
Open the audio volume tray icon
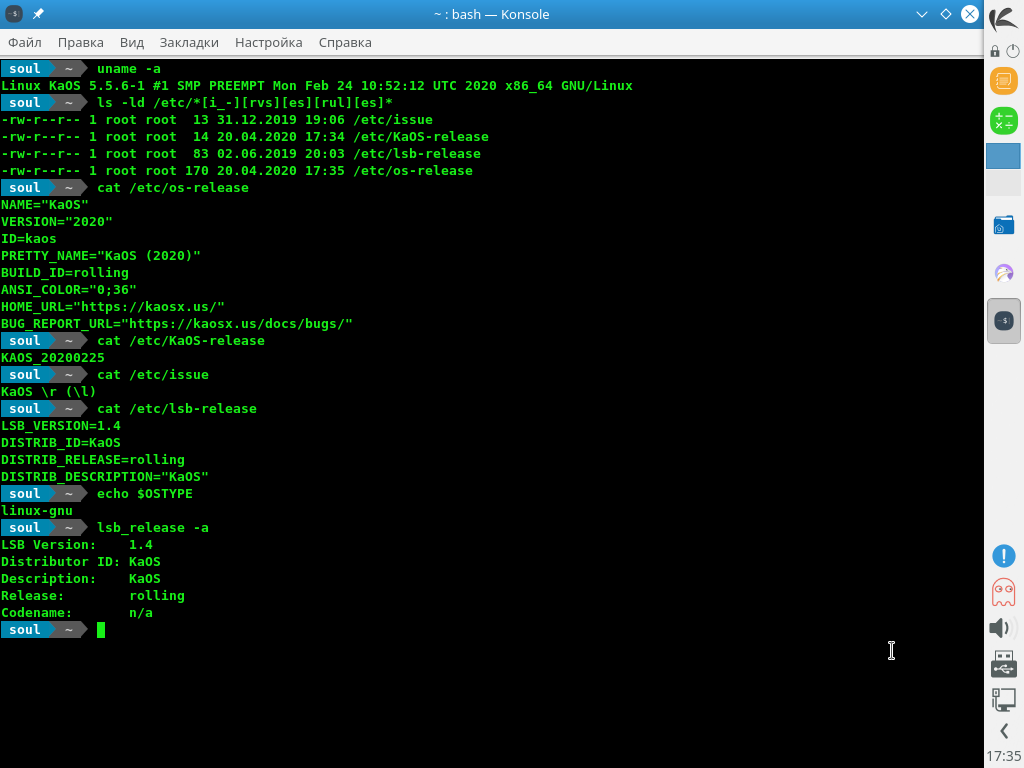pos(1004,628)
